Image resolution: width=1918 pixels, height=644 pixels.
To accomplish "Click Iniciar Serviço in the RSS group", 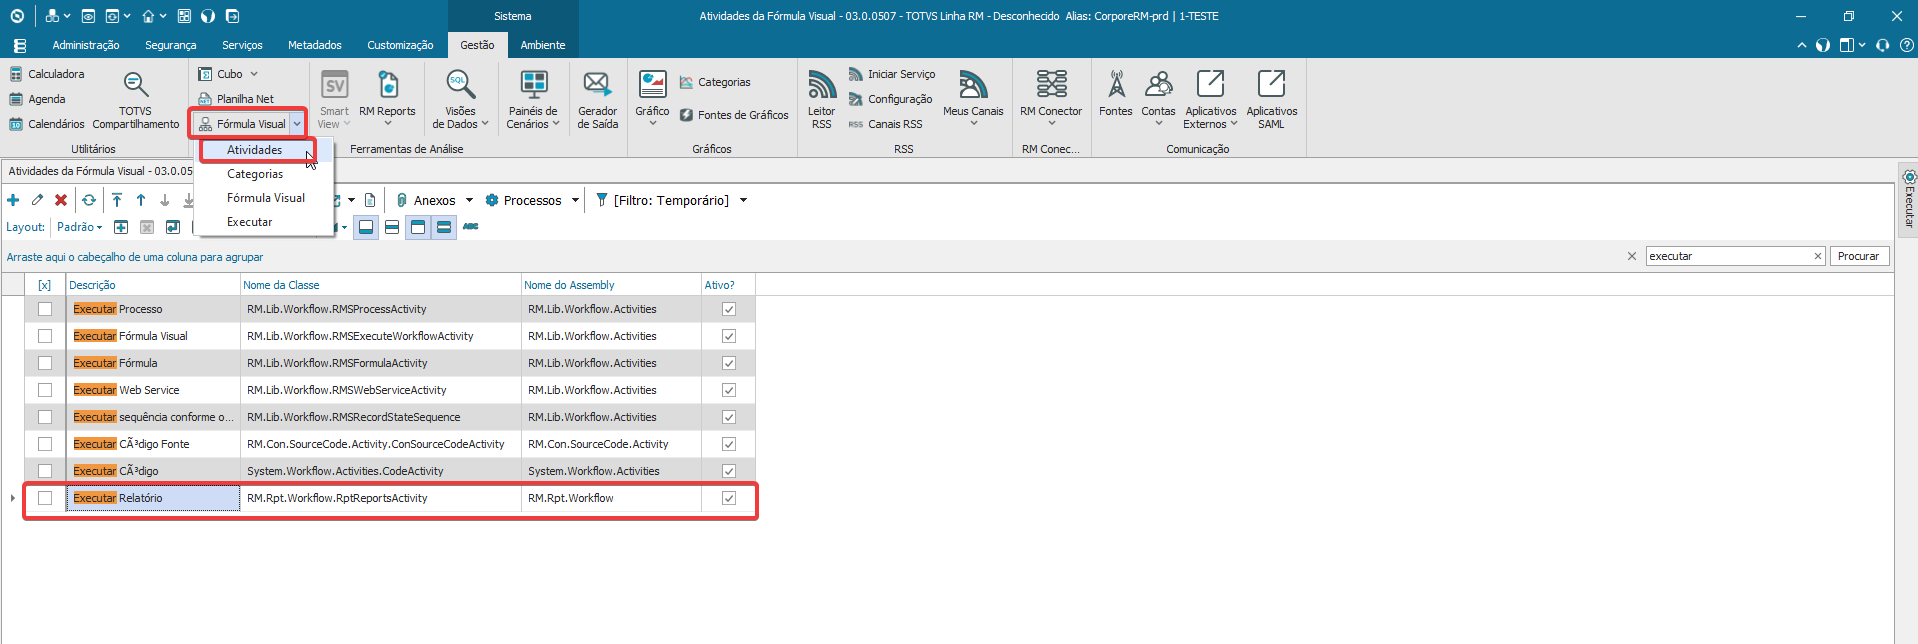I will click(x=892, y=74).
